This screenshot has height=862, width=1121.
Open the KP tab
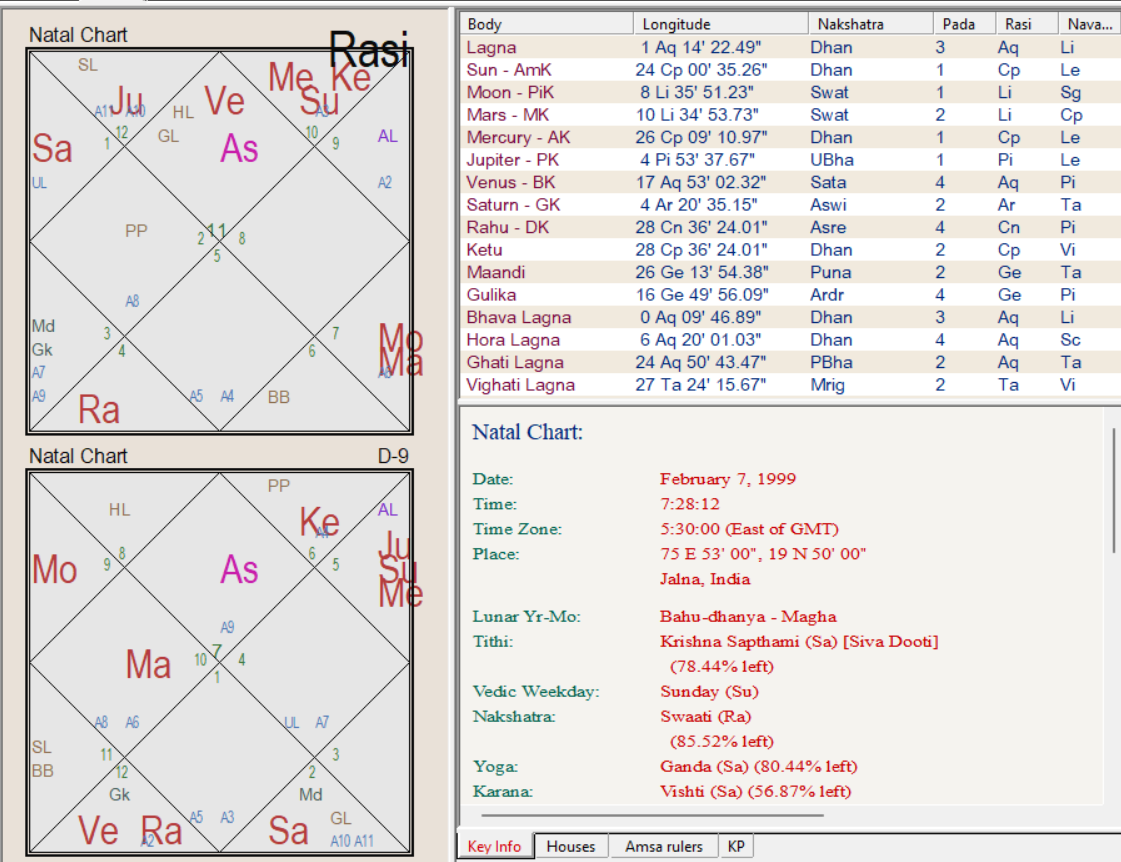[x=736, y=846]
